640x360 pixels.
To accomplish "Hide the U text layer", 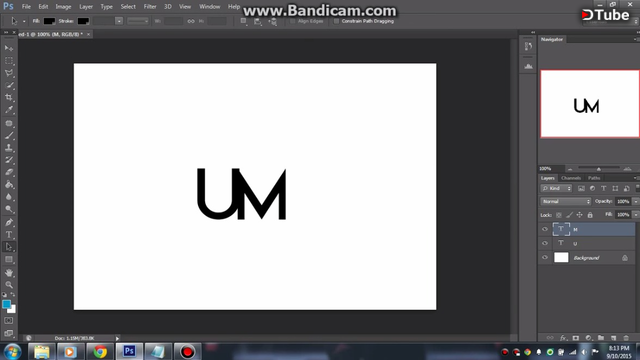I will (x=544, y=243).
